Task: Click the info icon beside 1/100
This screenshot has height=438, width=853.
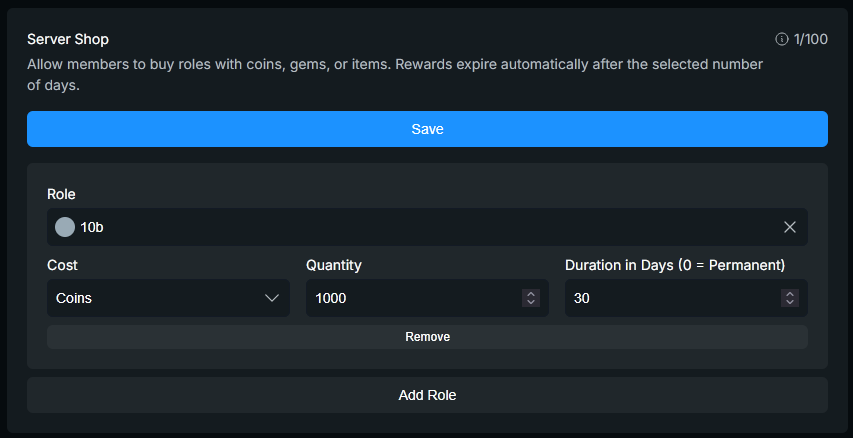Action: click(x=782, y=39)
